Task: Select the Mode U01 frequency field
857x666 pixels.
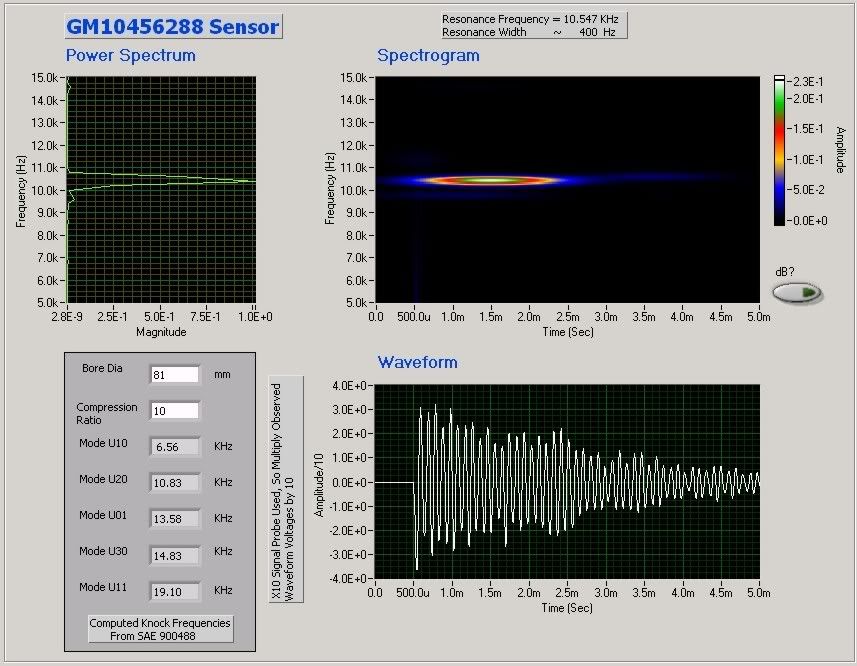Action: 175,518
